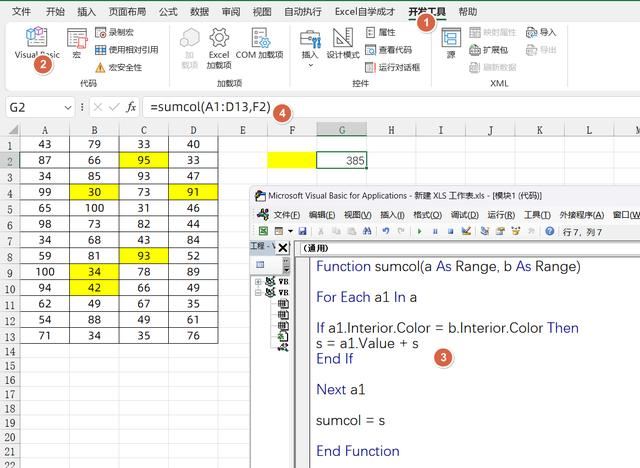This screenshot has height=468, width=640.
Task: Click View Microsoft Excel icon in VBA toolbar
Action: click(263, 231)
